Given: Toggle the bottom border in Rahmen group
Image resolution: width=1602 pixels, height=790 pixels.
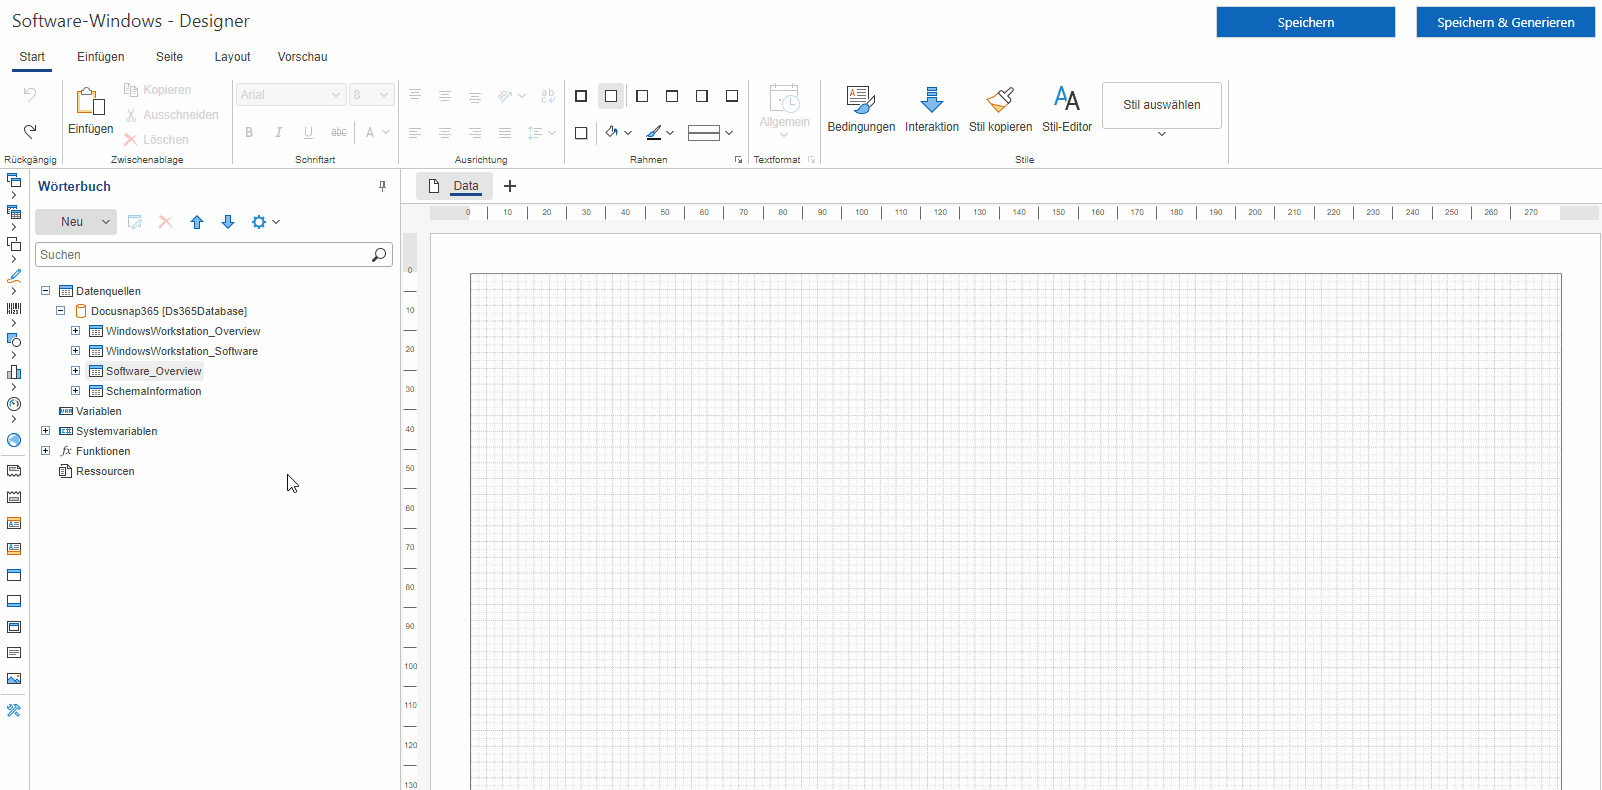Looking at the screenshot, I should (732, 96).
